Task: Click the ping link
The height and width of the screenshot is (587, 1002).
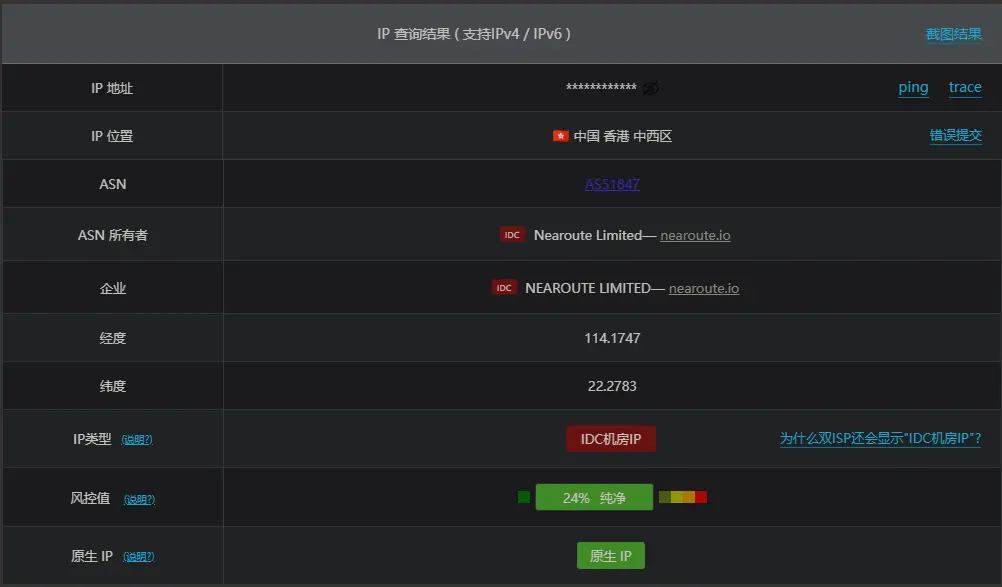Action: (913, 87)
